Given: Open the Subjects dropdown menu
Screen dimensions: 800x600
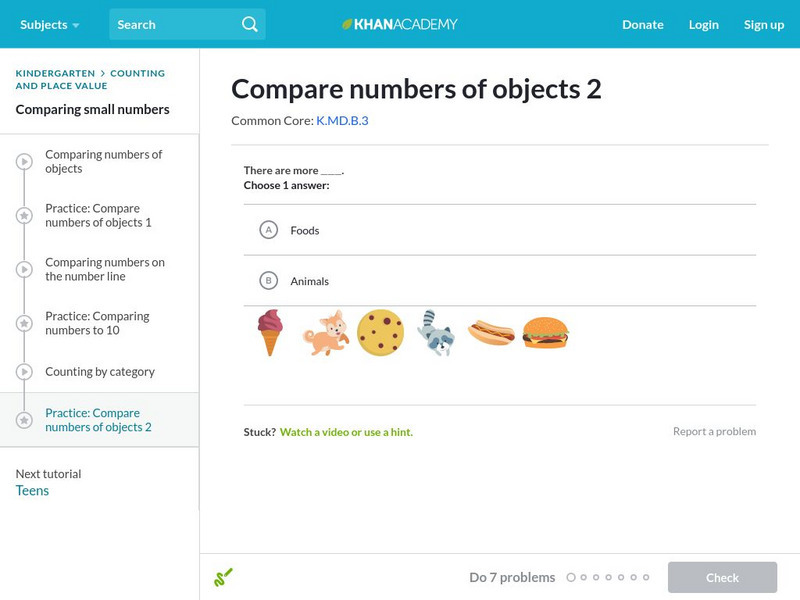Looking at the screenshot, I should point(49,24).
